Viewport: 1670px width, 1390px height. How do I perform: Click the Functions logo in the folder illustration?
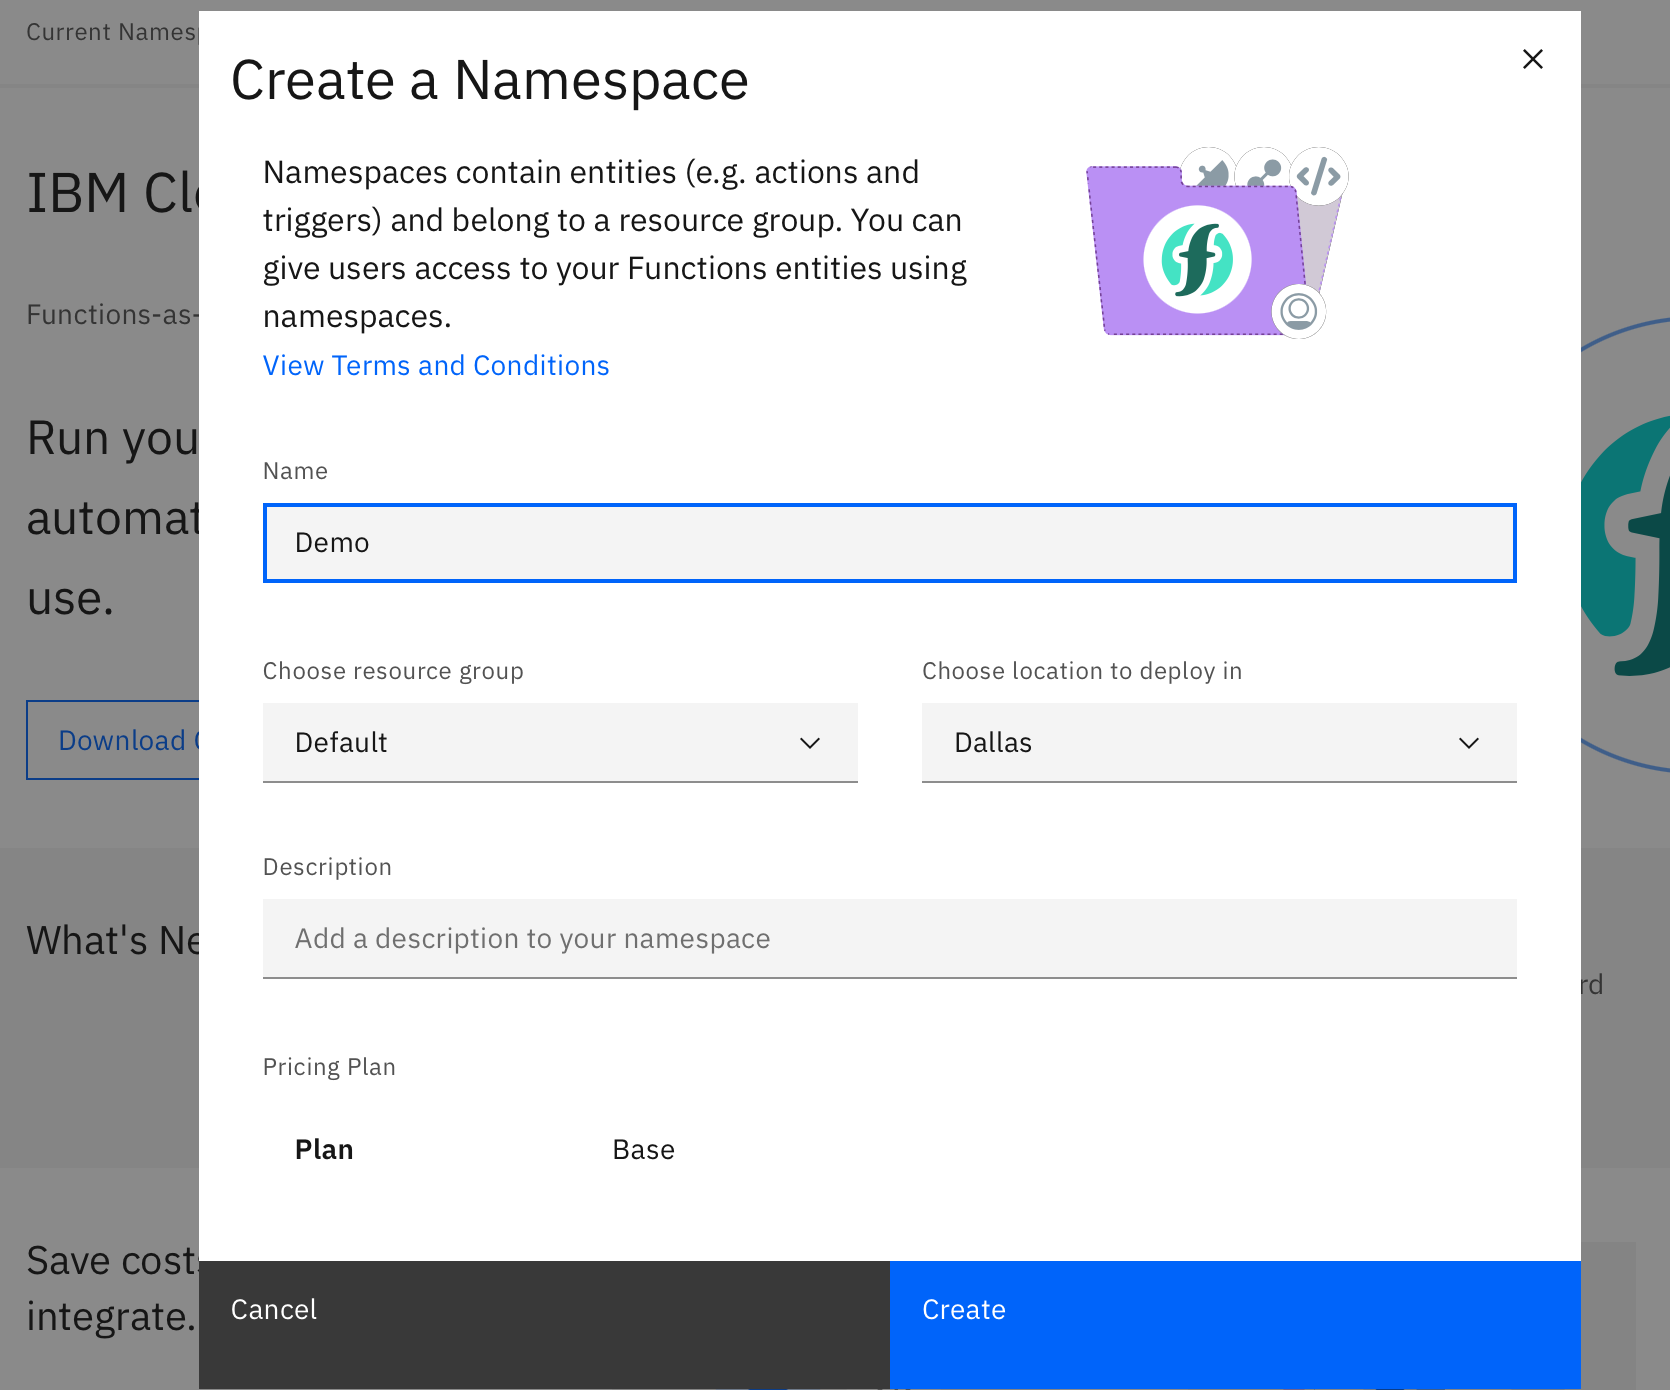click(x=1197, y=260)
